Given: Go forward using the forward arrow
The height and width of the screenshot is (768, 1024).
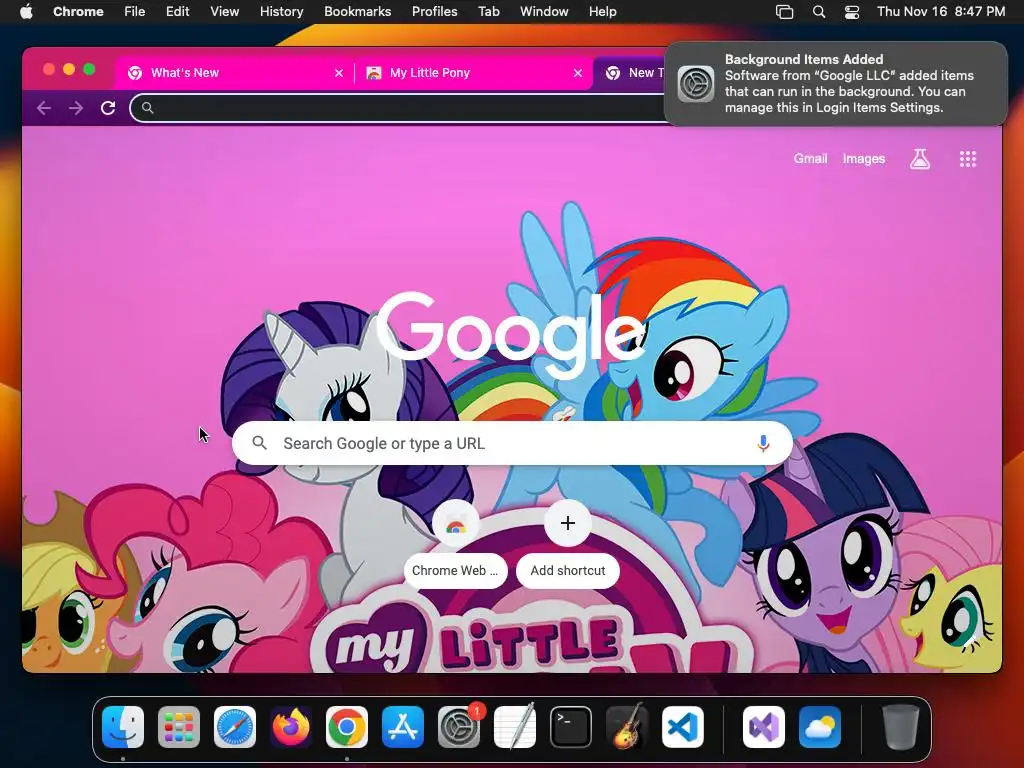Looking at the screenshot, I should [76, 108].
